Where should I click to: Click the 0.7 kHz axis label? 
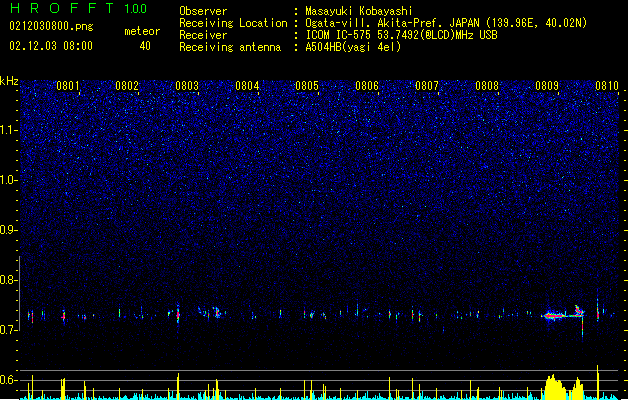click(x=9, y=330)
